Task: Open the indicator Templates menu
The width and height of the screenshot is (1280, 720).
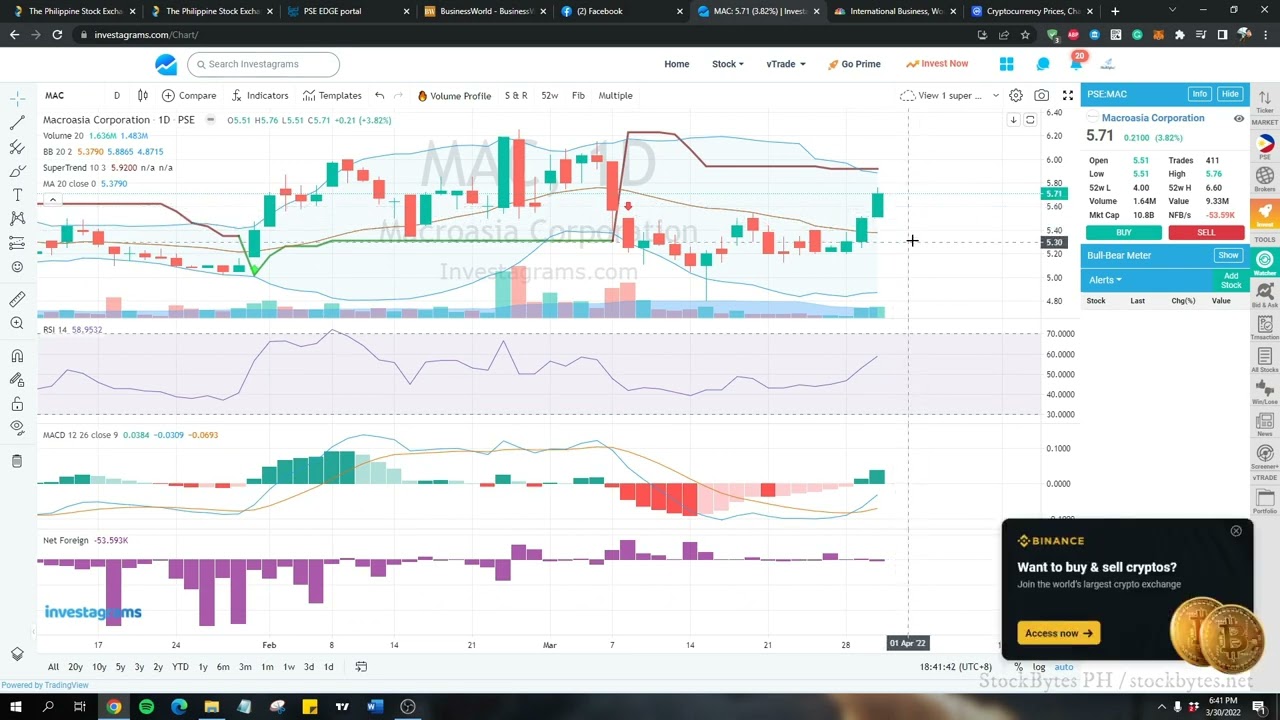Action: tap(332, 95)
